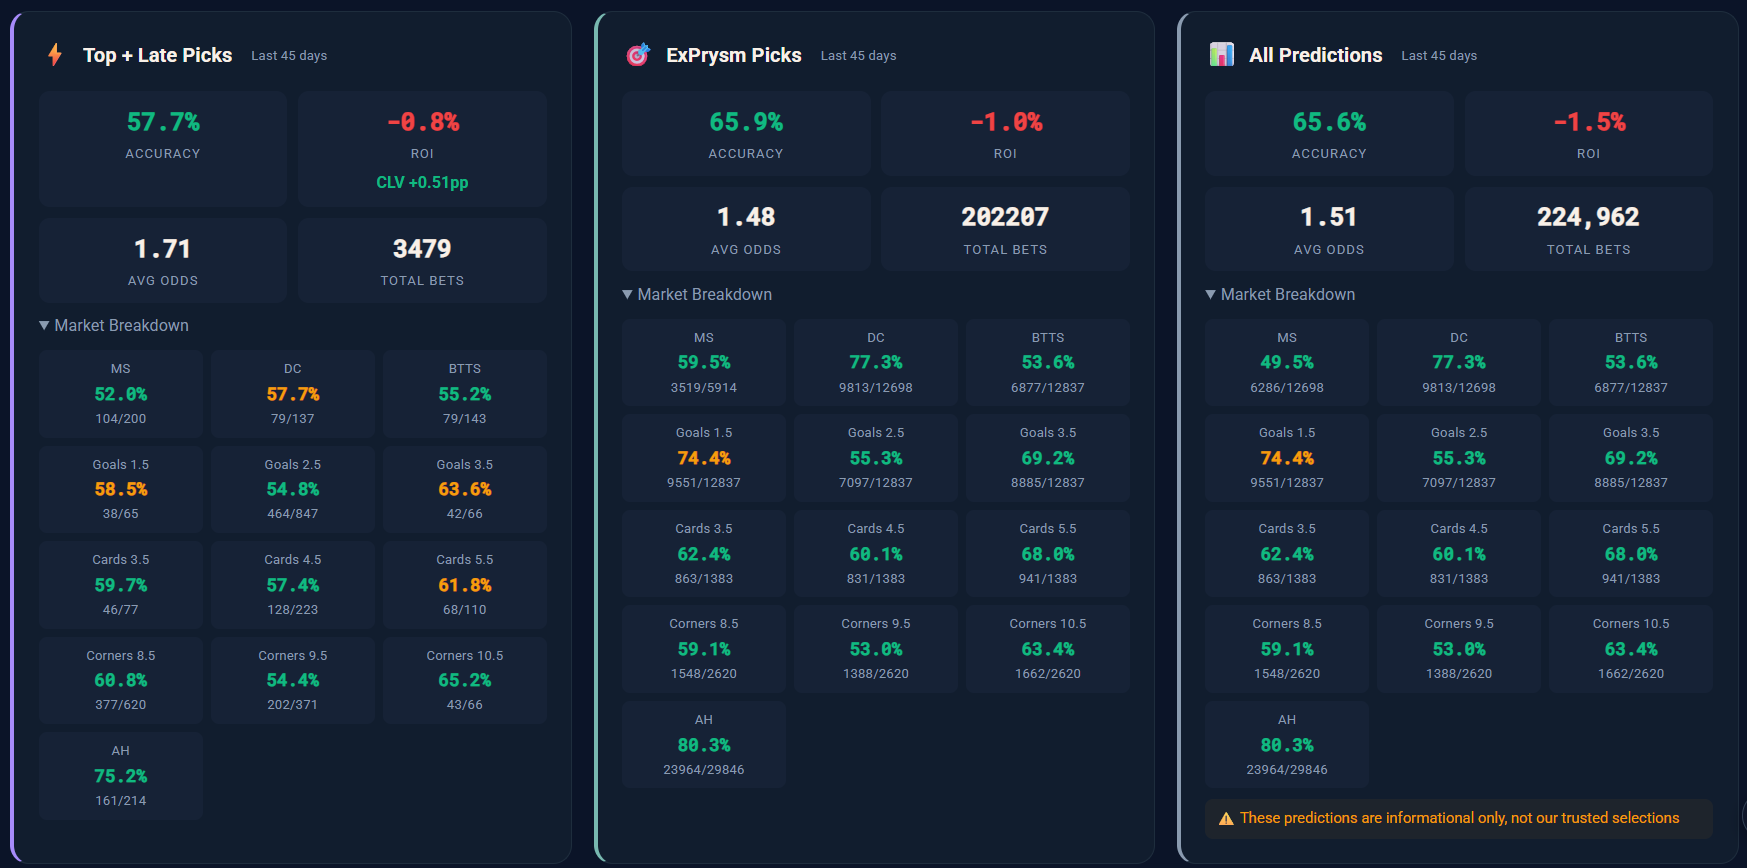The width and height of the screenshot is (1747, 868).
Task: Select the ExPrysm Picks heading
Action: coord(734,55)
